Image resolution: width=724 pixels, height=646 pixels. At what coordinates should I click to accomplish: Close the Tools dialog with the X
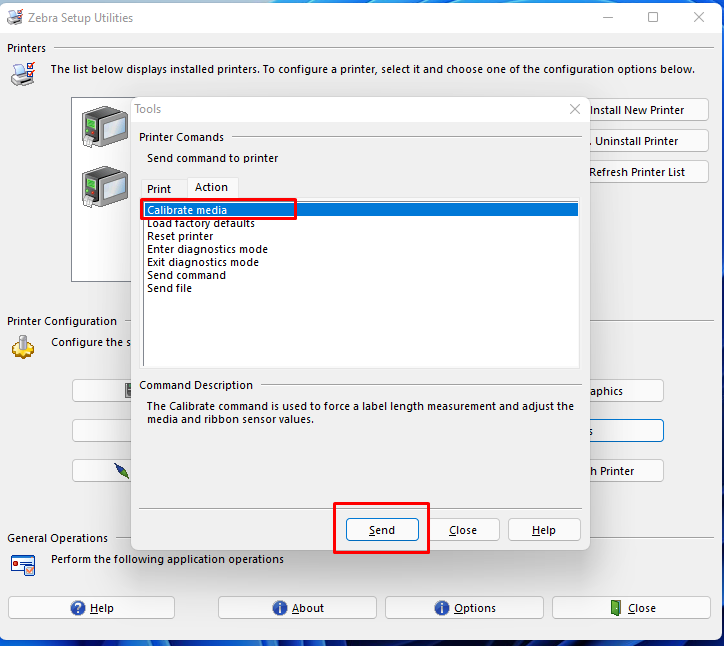tap(575, 109)
